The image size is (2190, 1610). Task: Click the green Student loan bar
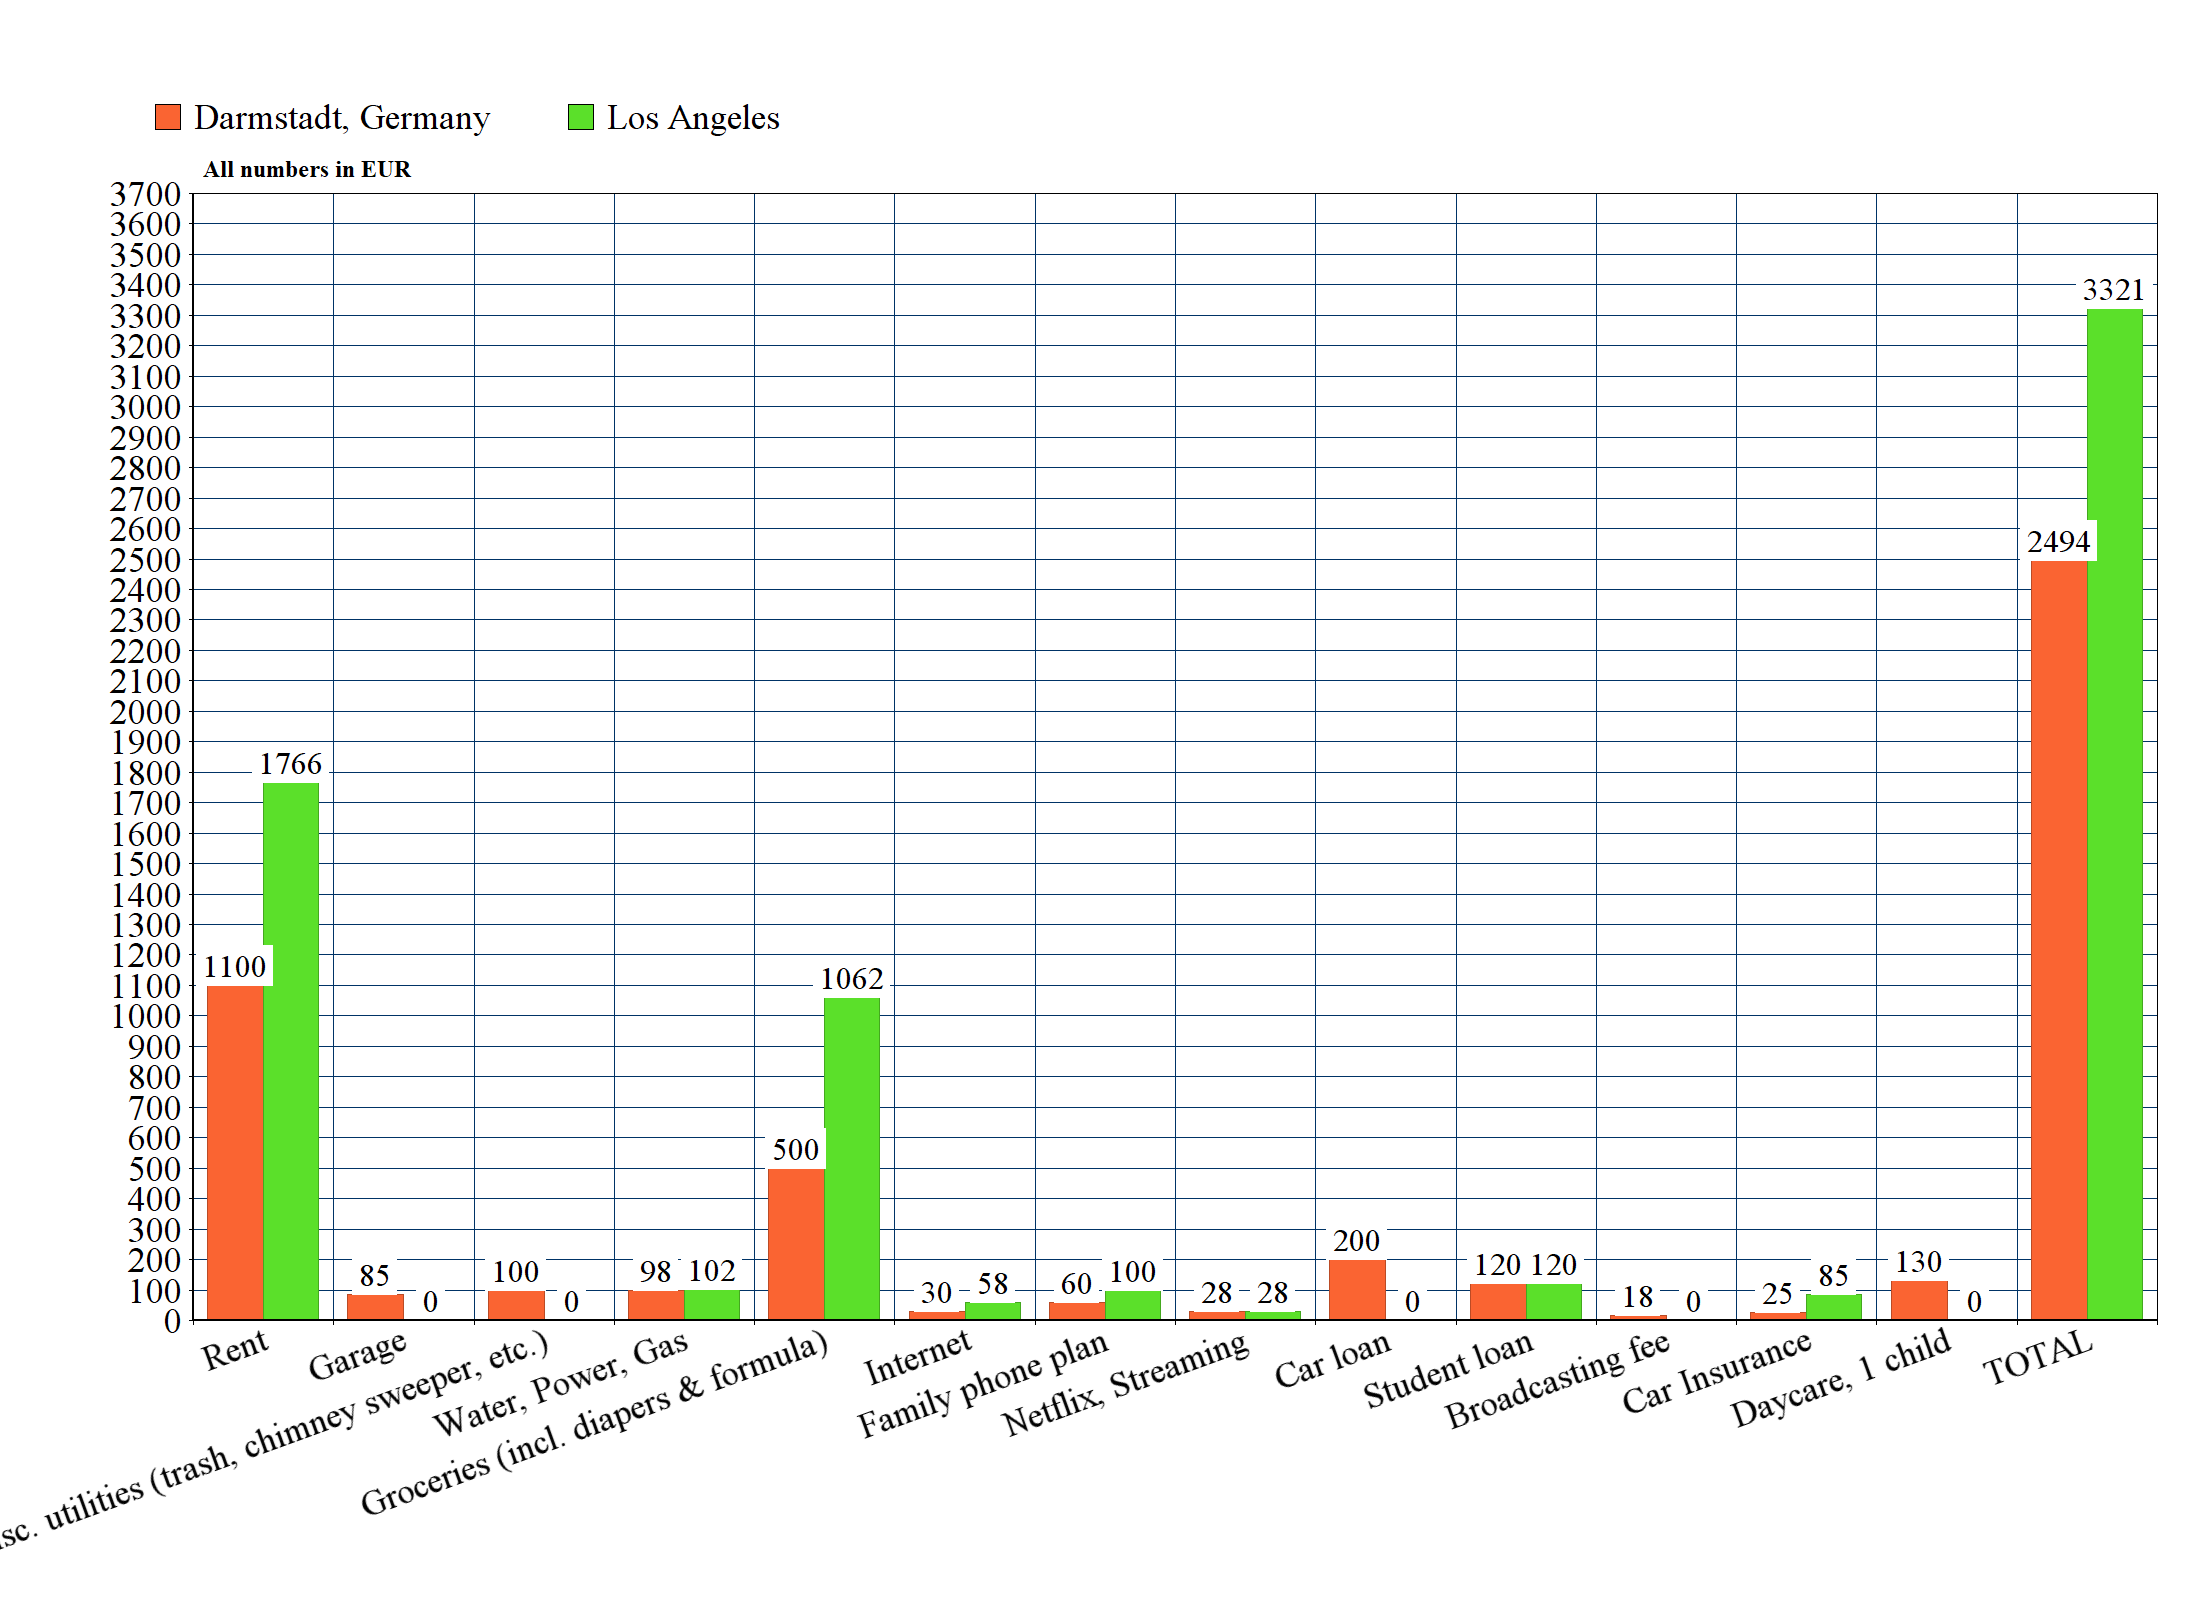pos(1553,1302)
